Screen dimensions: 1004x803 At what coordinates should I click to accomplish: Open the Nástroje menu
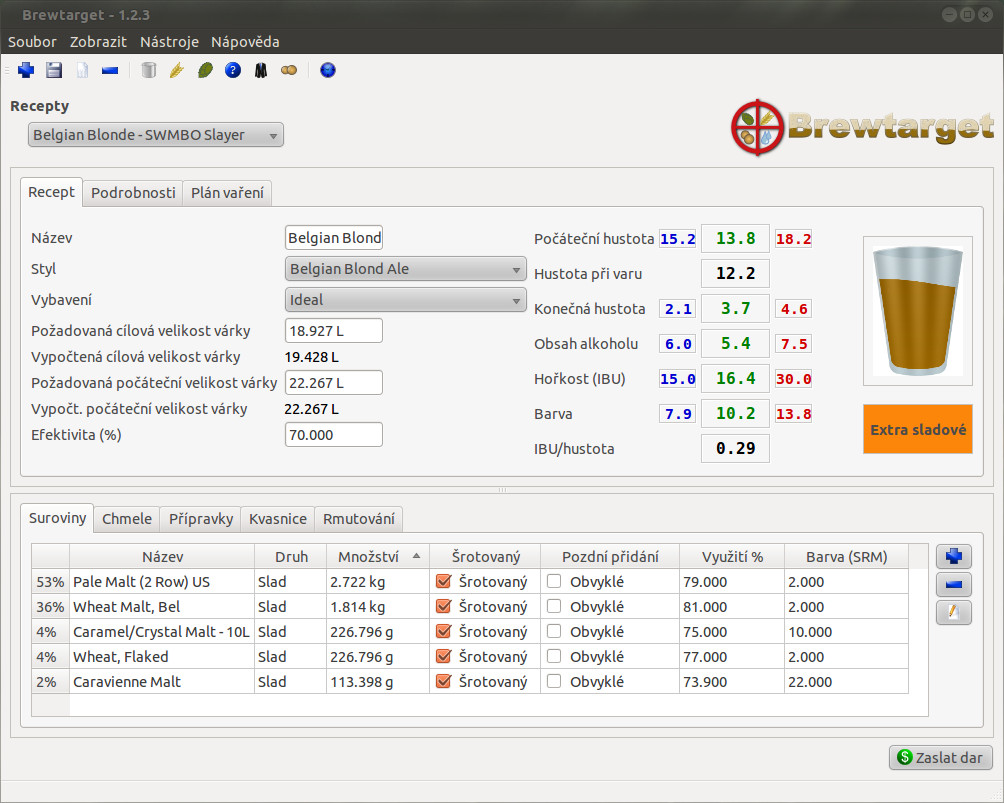pyautogui.click(x=169, y=42)
